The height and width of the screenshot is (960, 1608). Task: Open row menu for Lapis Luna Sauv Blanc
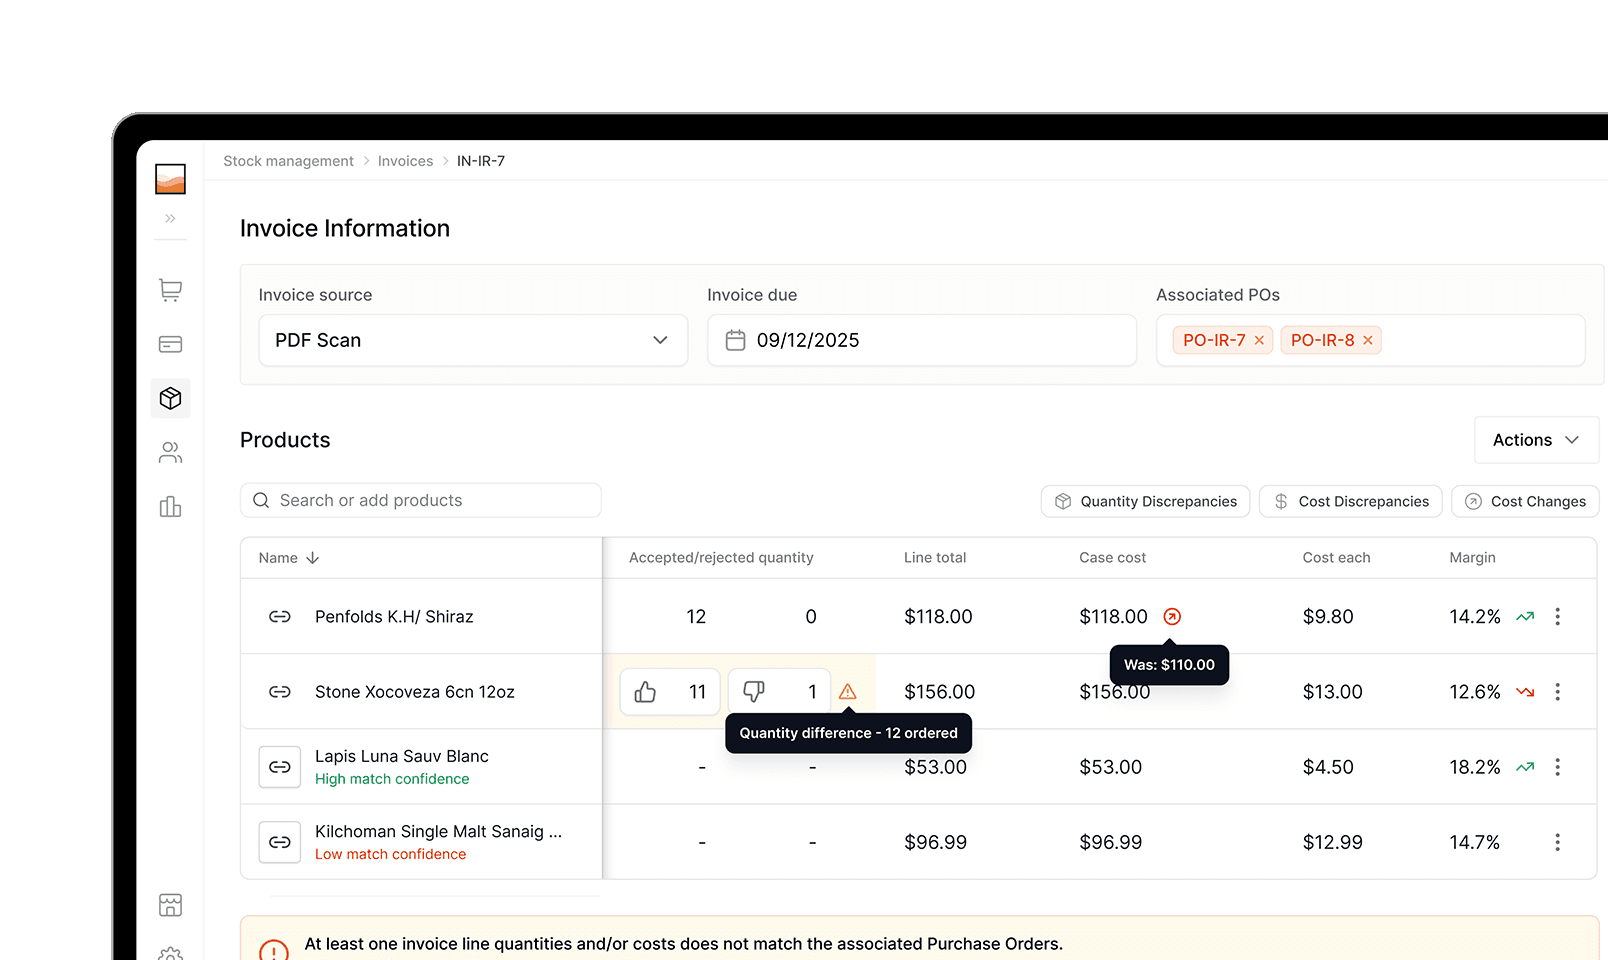point(1557,767)
